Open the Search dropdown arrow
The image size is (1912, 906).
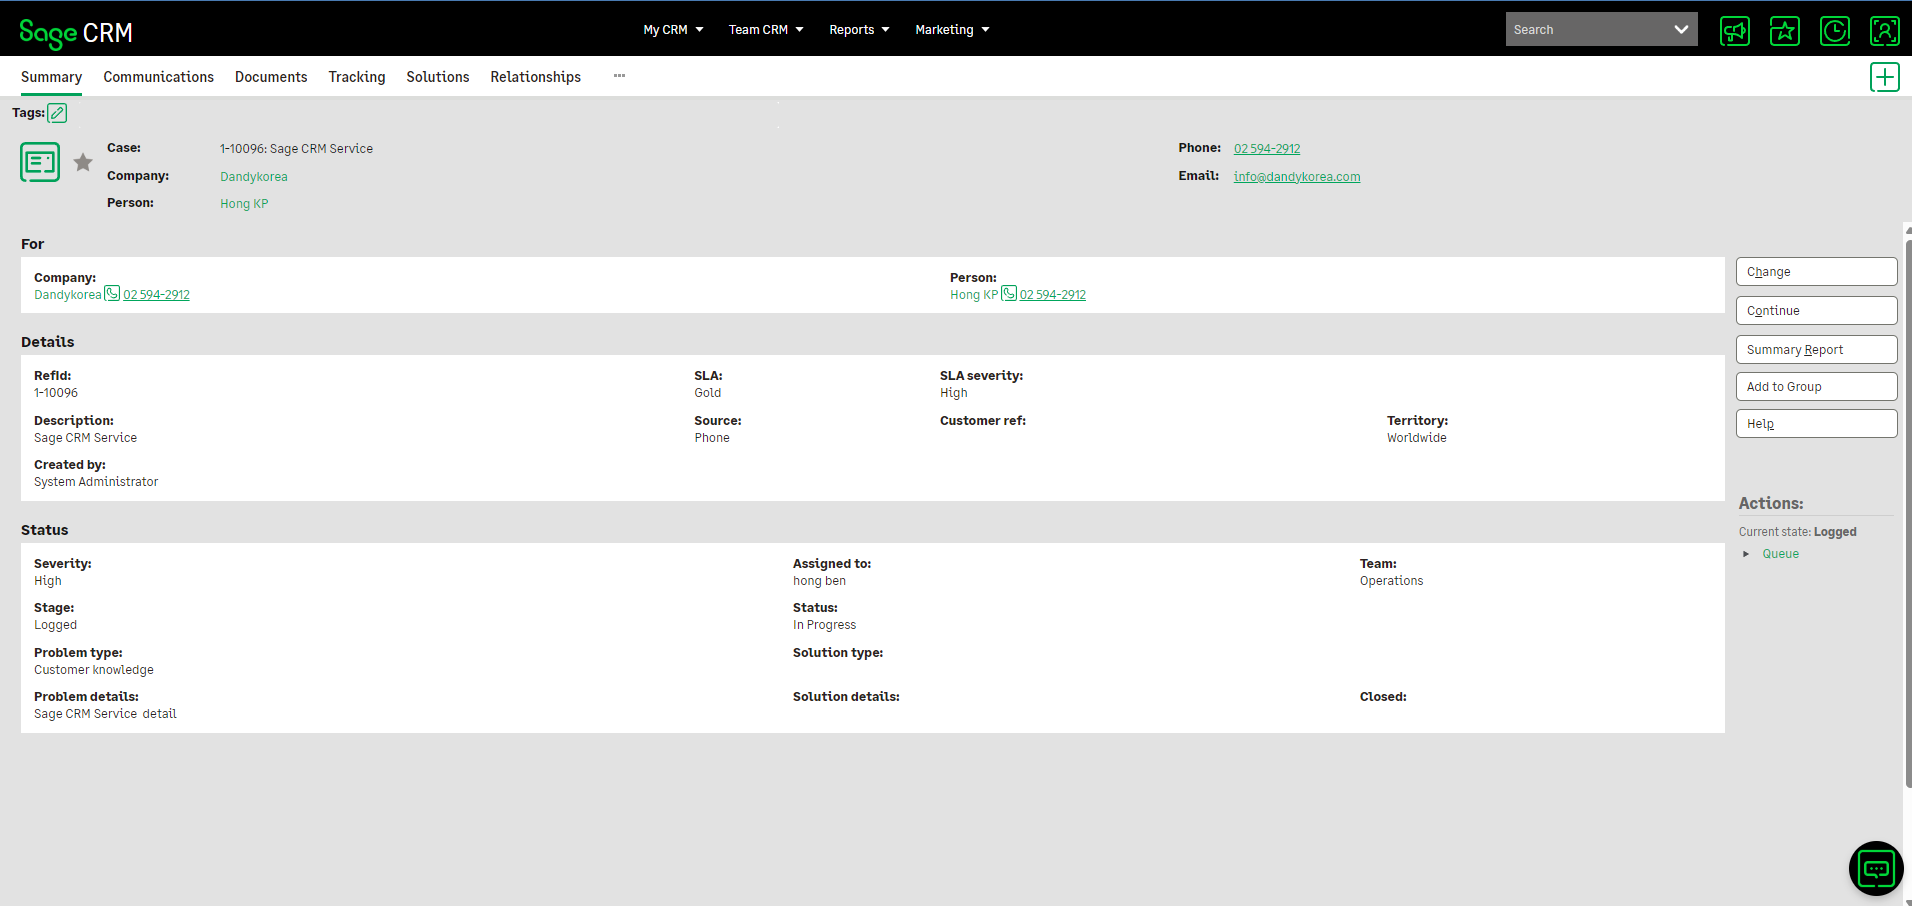tap(1681, 30)
